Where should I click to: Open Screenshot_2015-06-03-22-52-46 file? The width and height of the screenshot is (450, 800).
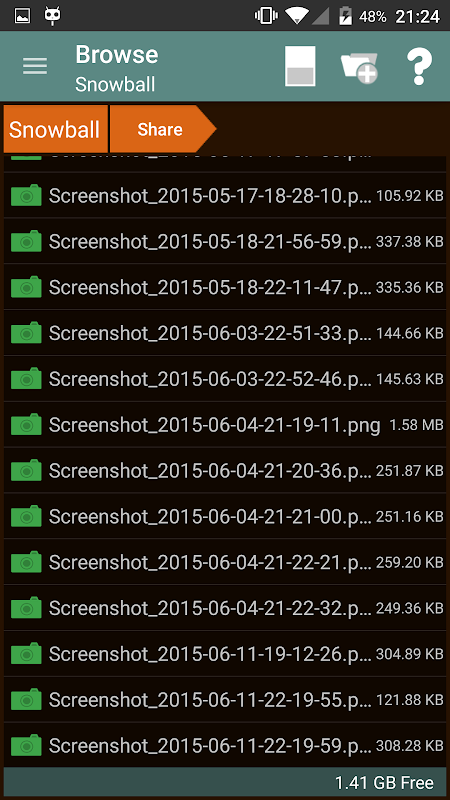click(x=225, y=379)
